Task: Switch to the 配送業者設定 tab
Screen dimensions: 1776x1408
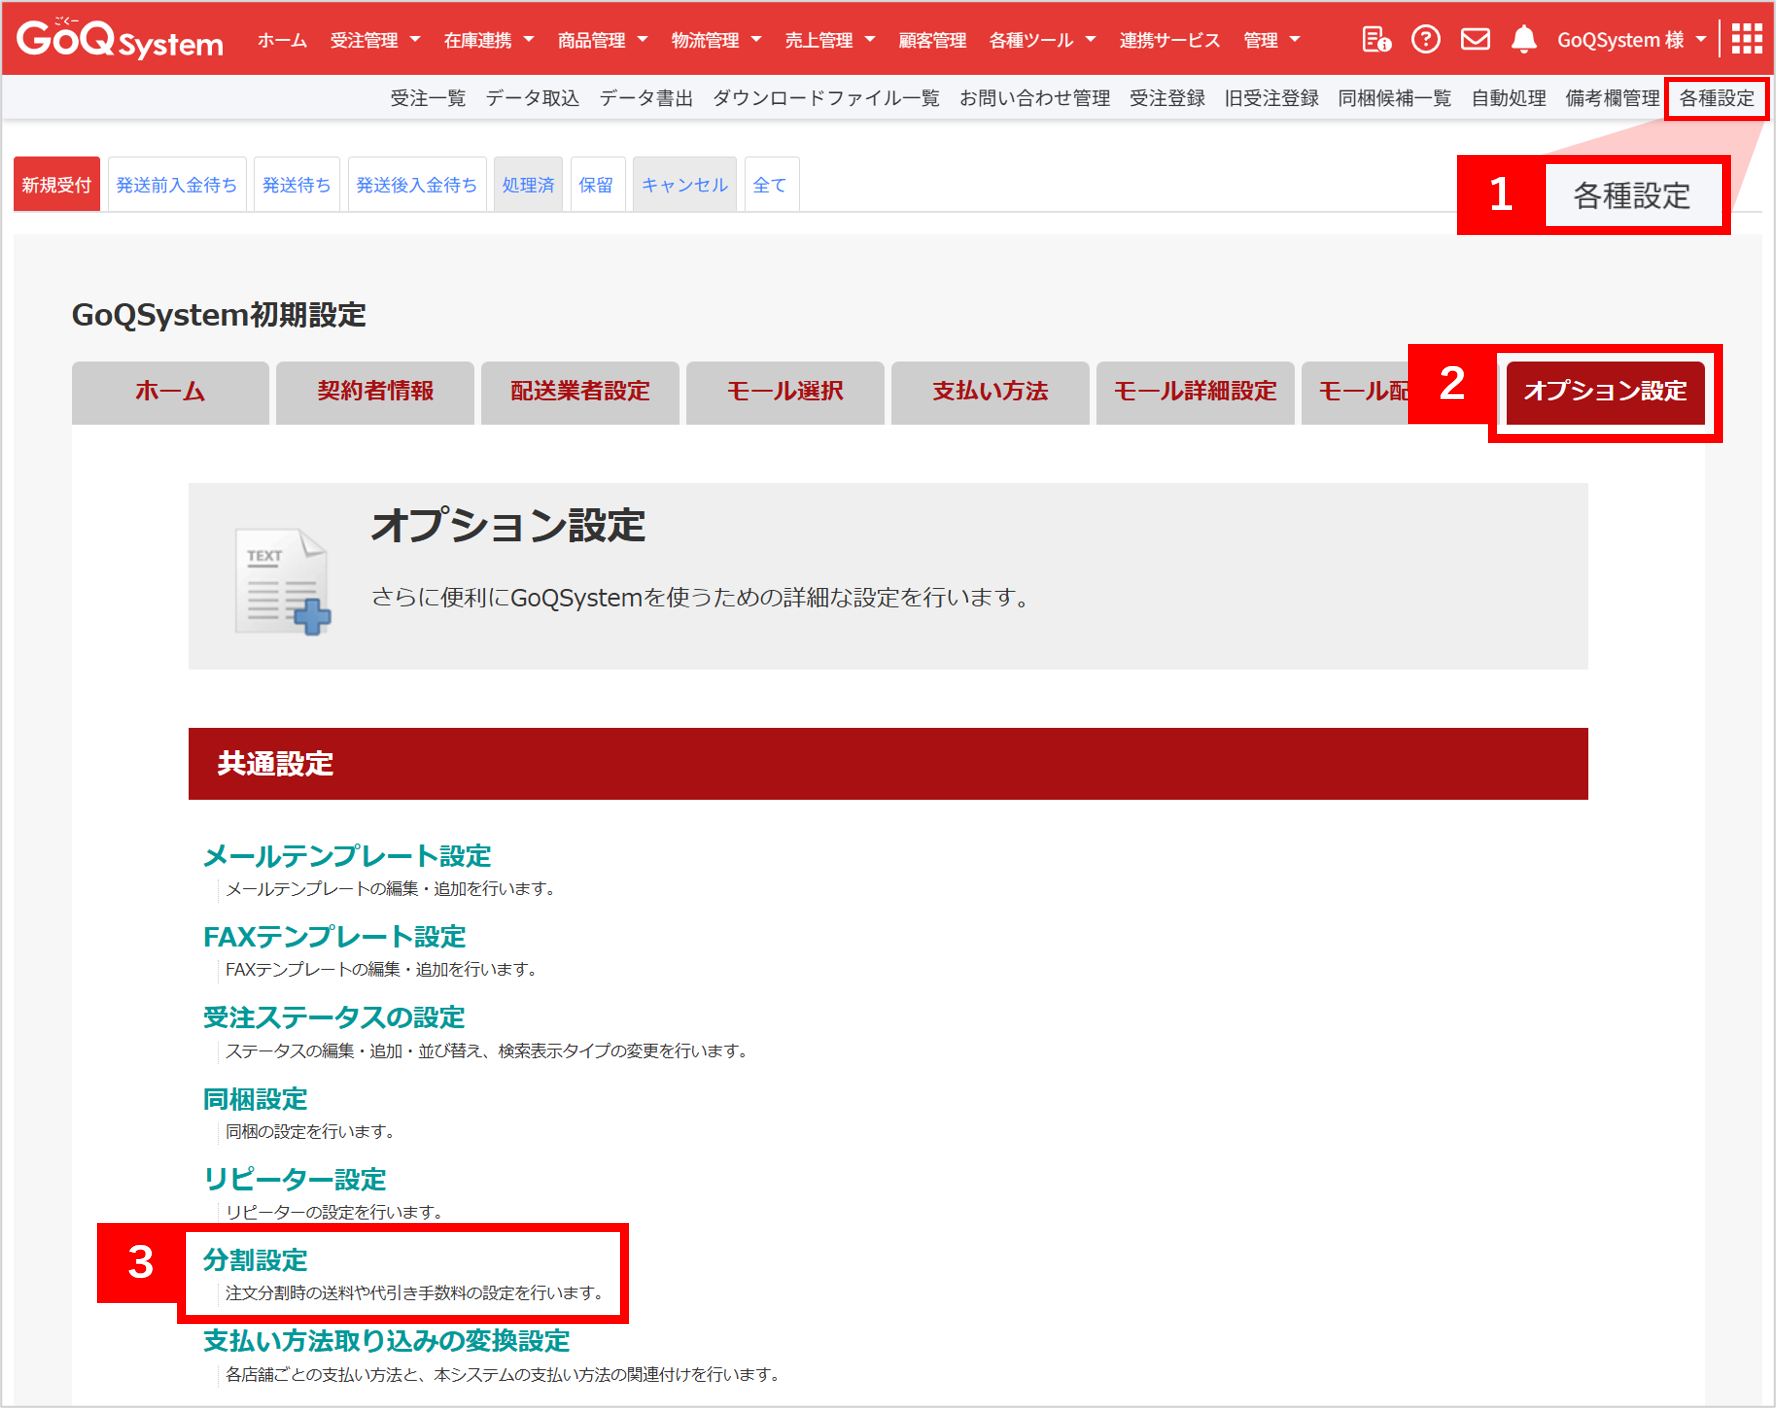Action: 580,392
